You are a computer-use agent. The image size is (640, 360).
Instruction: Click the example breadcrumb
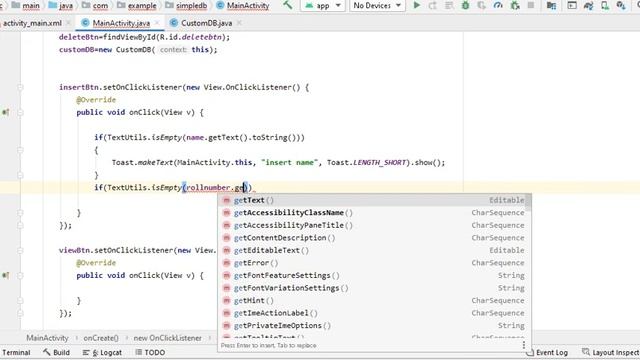[x=137, y=5]
